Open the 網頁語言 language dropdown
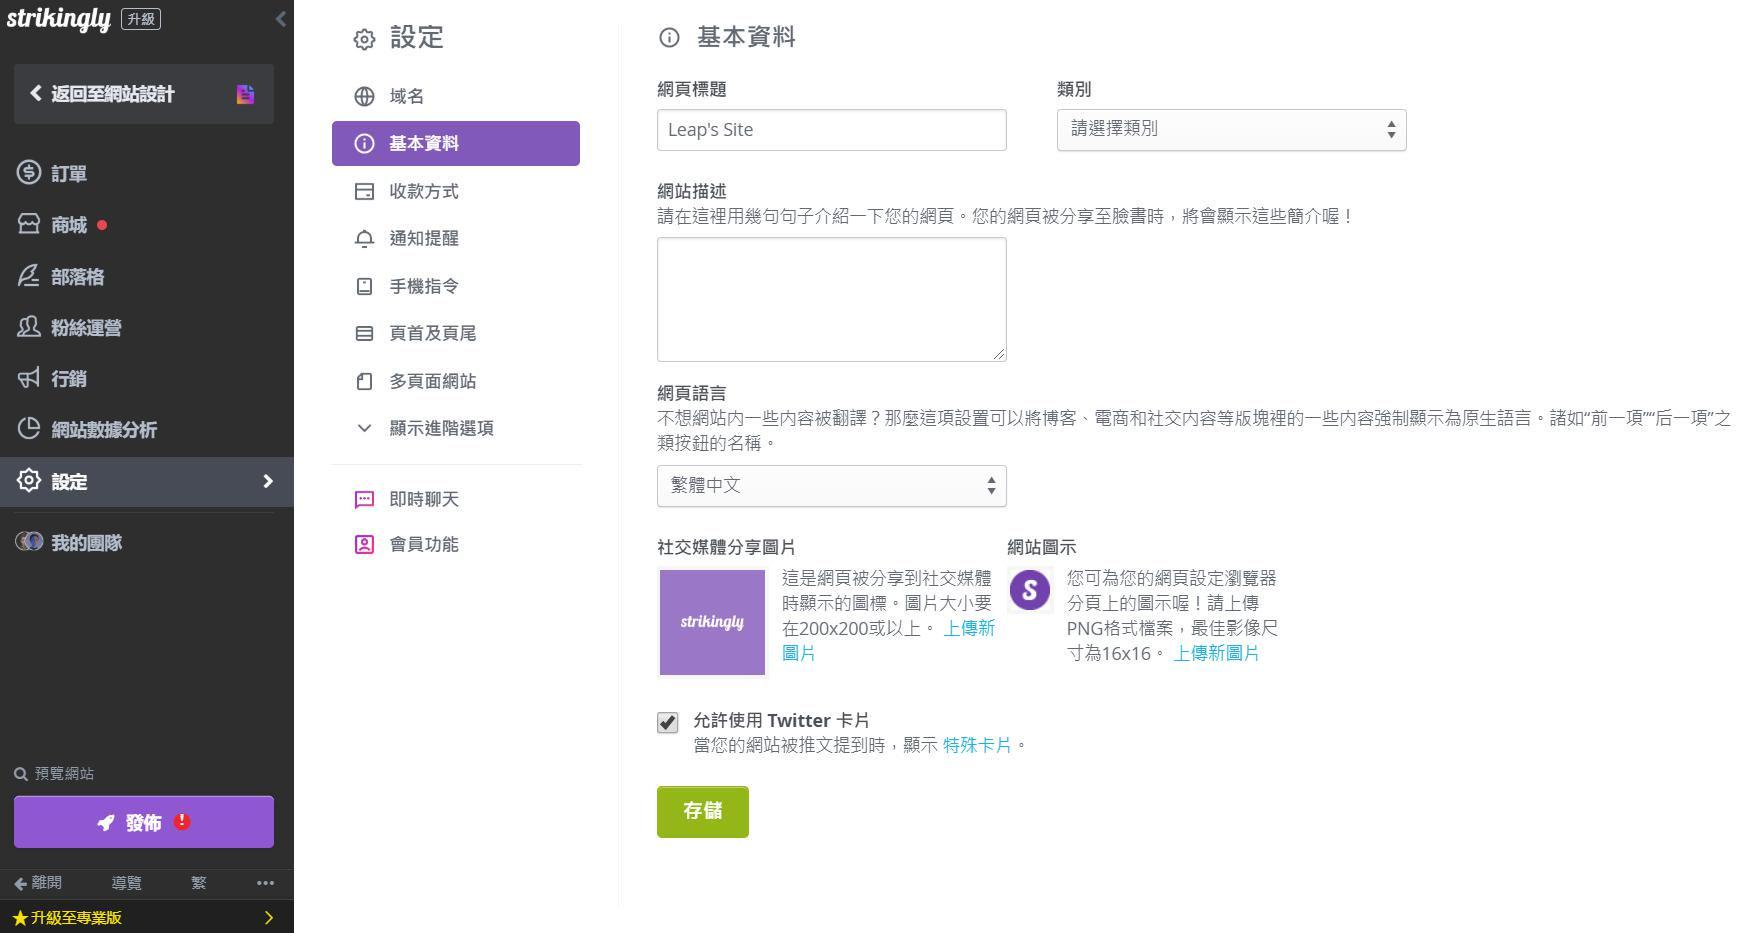1745x933 pixels. pos(831,486)
